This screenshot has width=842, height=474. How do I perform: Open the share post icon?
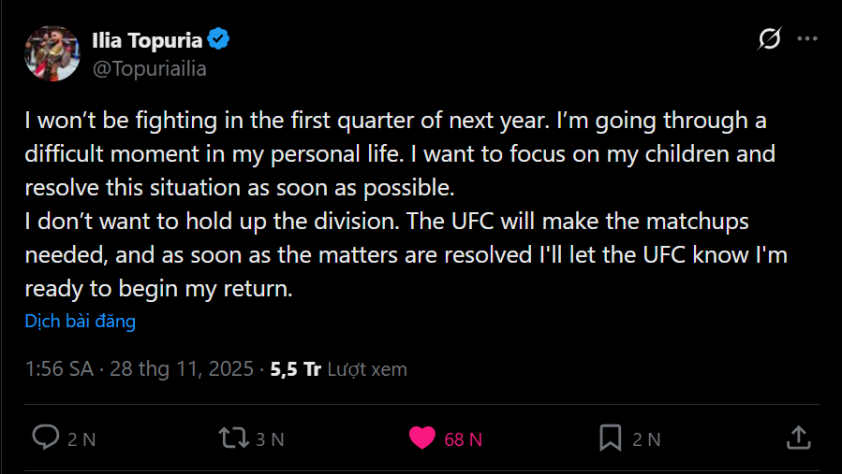tap(798, 438)
